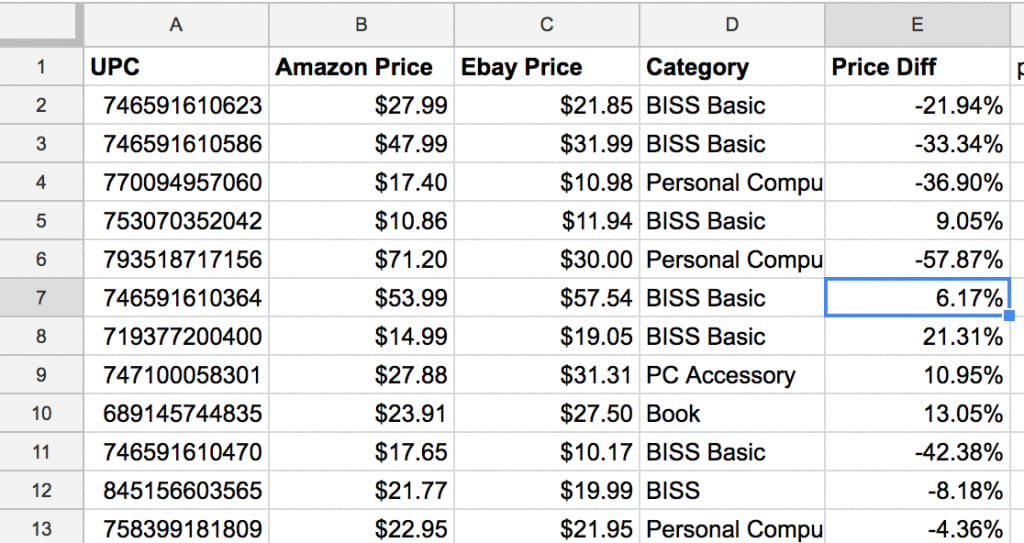Click the PC Accessory category cell
Viewport: 1024px width, 543px height.
tap(732, 375)
